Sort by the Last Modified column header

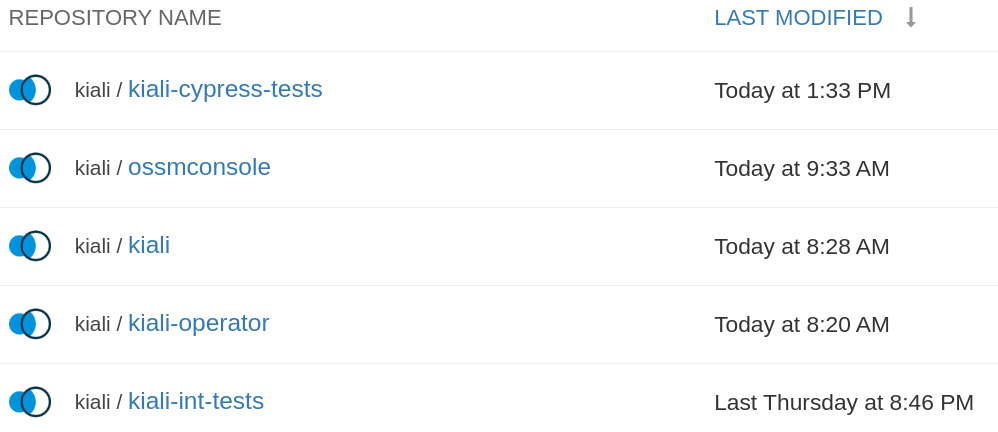coord(798,18)
